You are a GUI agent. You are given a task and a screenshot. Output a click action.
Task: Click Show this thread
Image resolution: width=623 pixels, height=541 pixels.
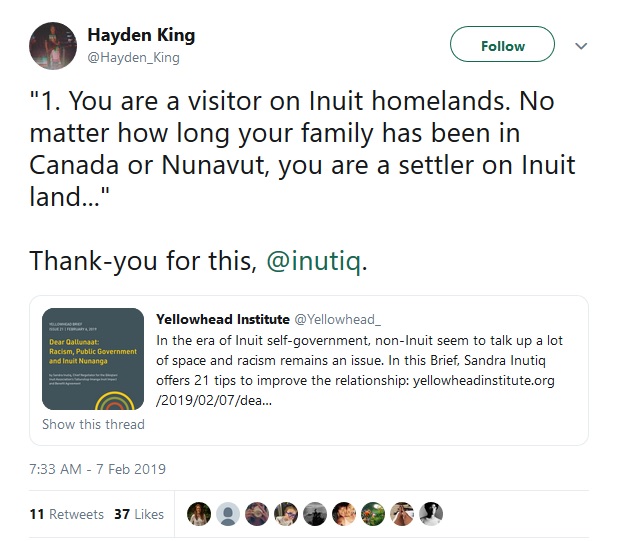coord(93,424)
